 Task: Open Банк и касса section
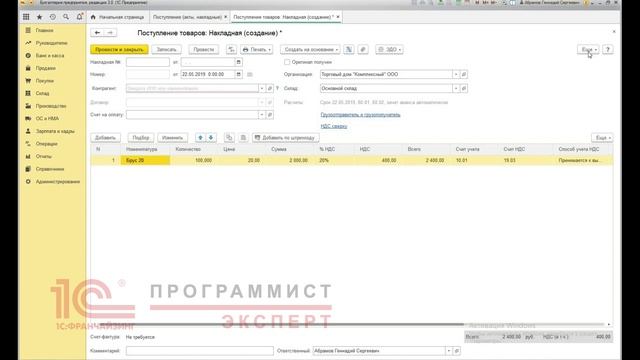coord(50,56)
